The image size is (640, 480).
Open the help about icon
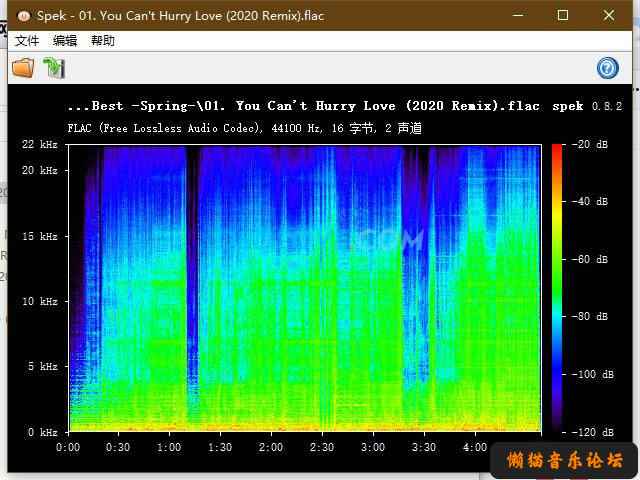tap(607, 68)
